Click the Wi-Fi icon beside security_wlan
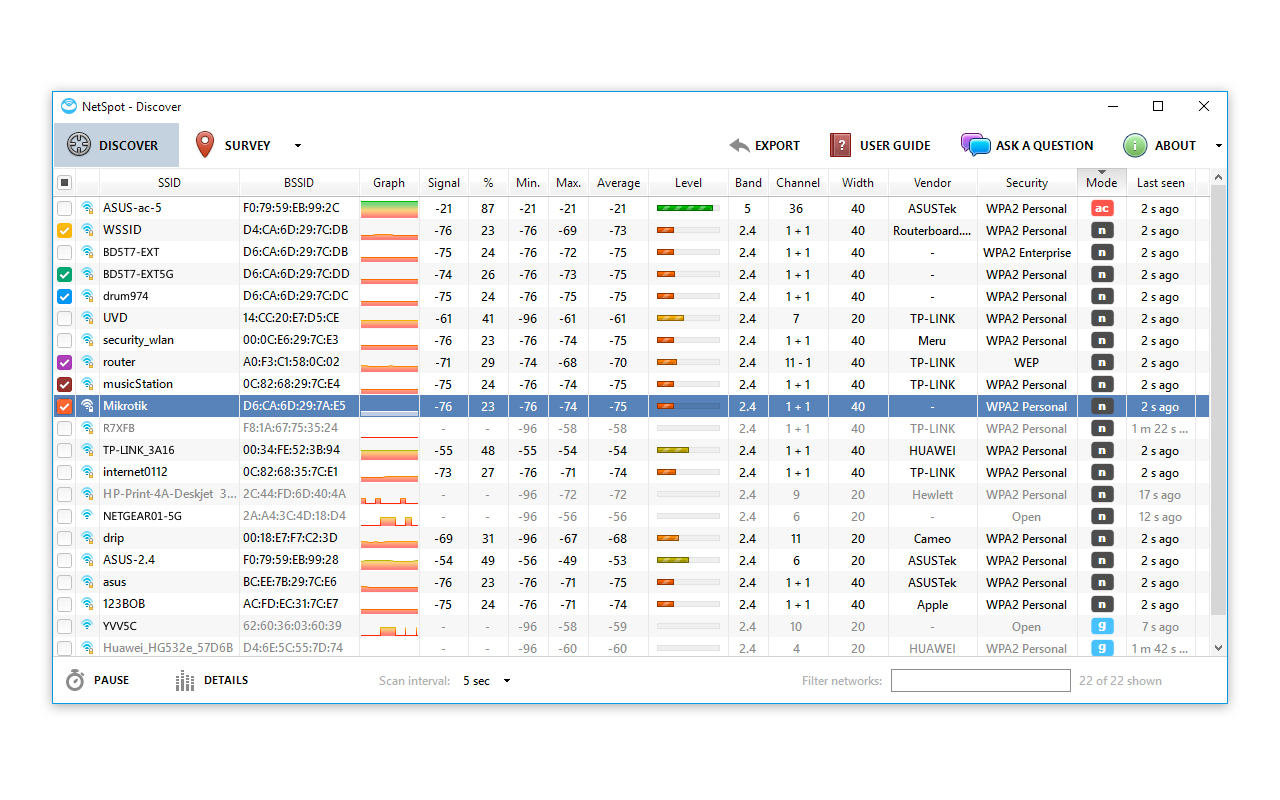 [x=87, y=340]
